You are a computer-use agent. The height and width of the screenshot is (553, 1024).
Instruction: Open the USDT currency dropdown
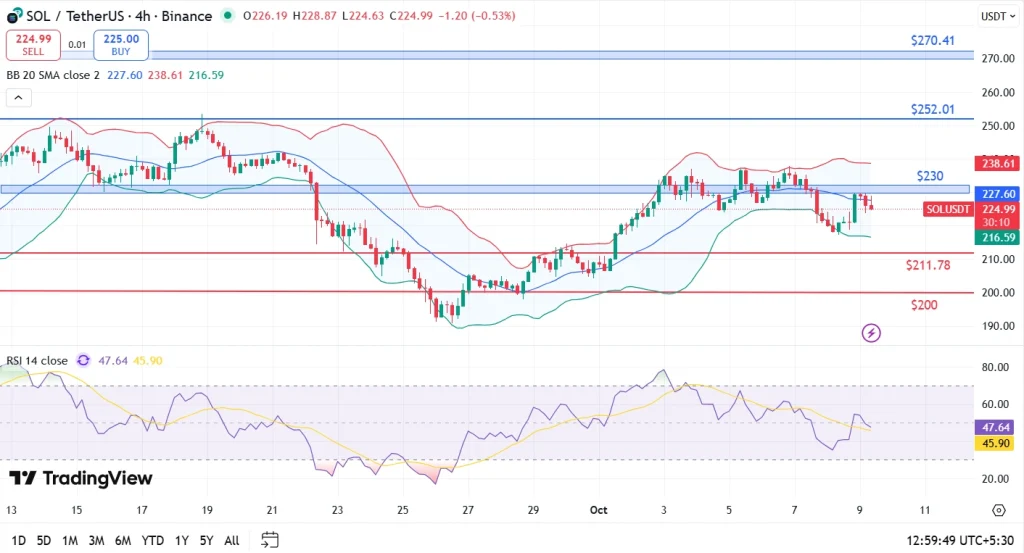pos(994,16)
